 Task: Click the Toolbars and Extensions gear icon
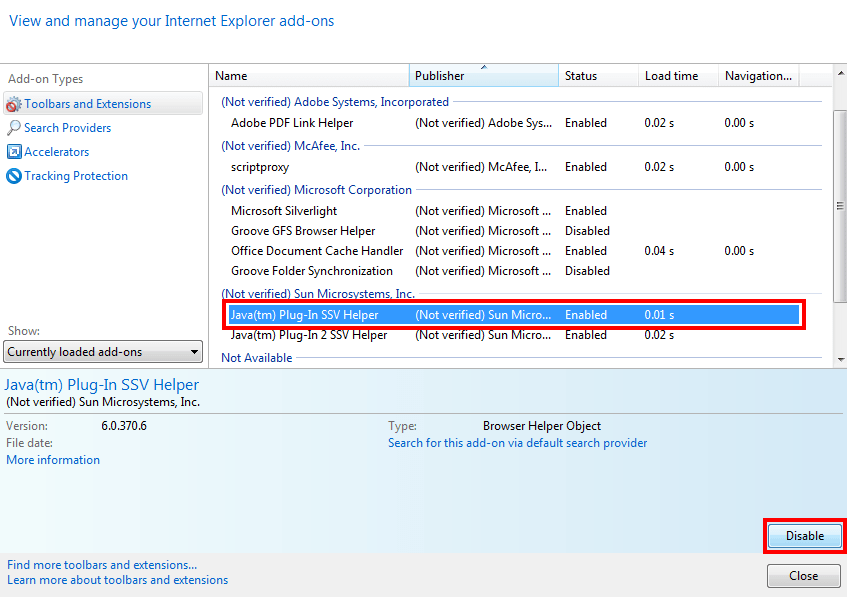coord(14,104)
